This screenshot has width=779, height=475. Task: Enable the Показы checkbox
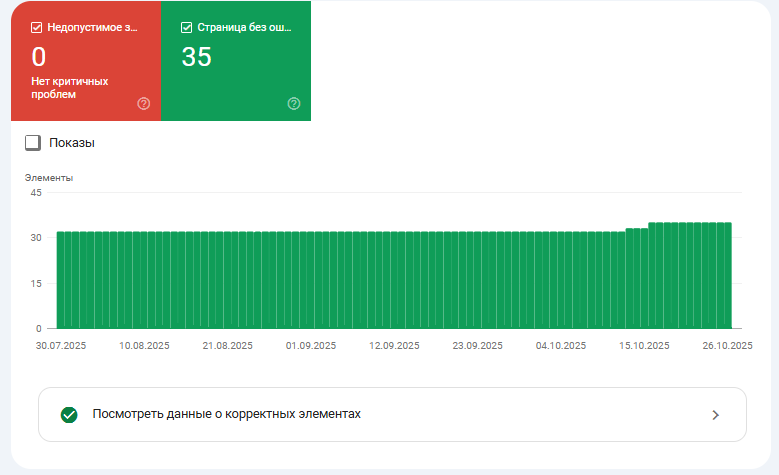[x=33, y=143]
